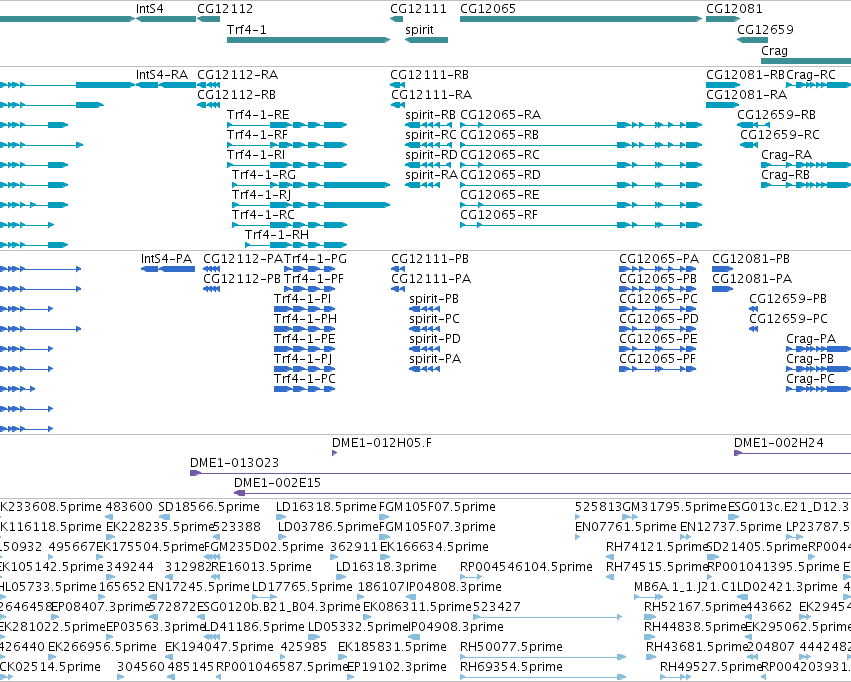Select the CG12112 gene label
The width and height of the screenshot is (851, 682).
coord(225,9)
